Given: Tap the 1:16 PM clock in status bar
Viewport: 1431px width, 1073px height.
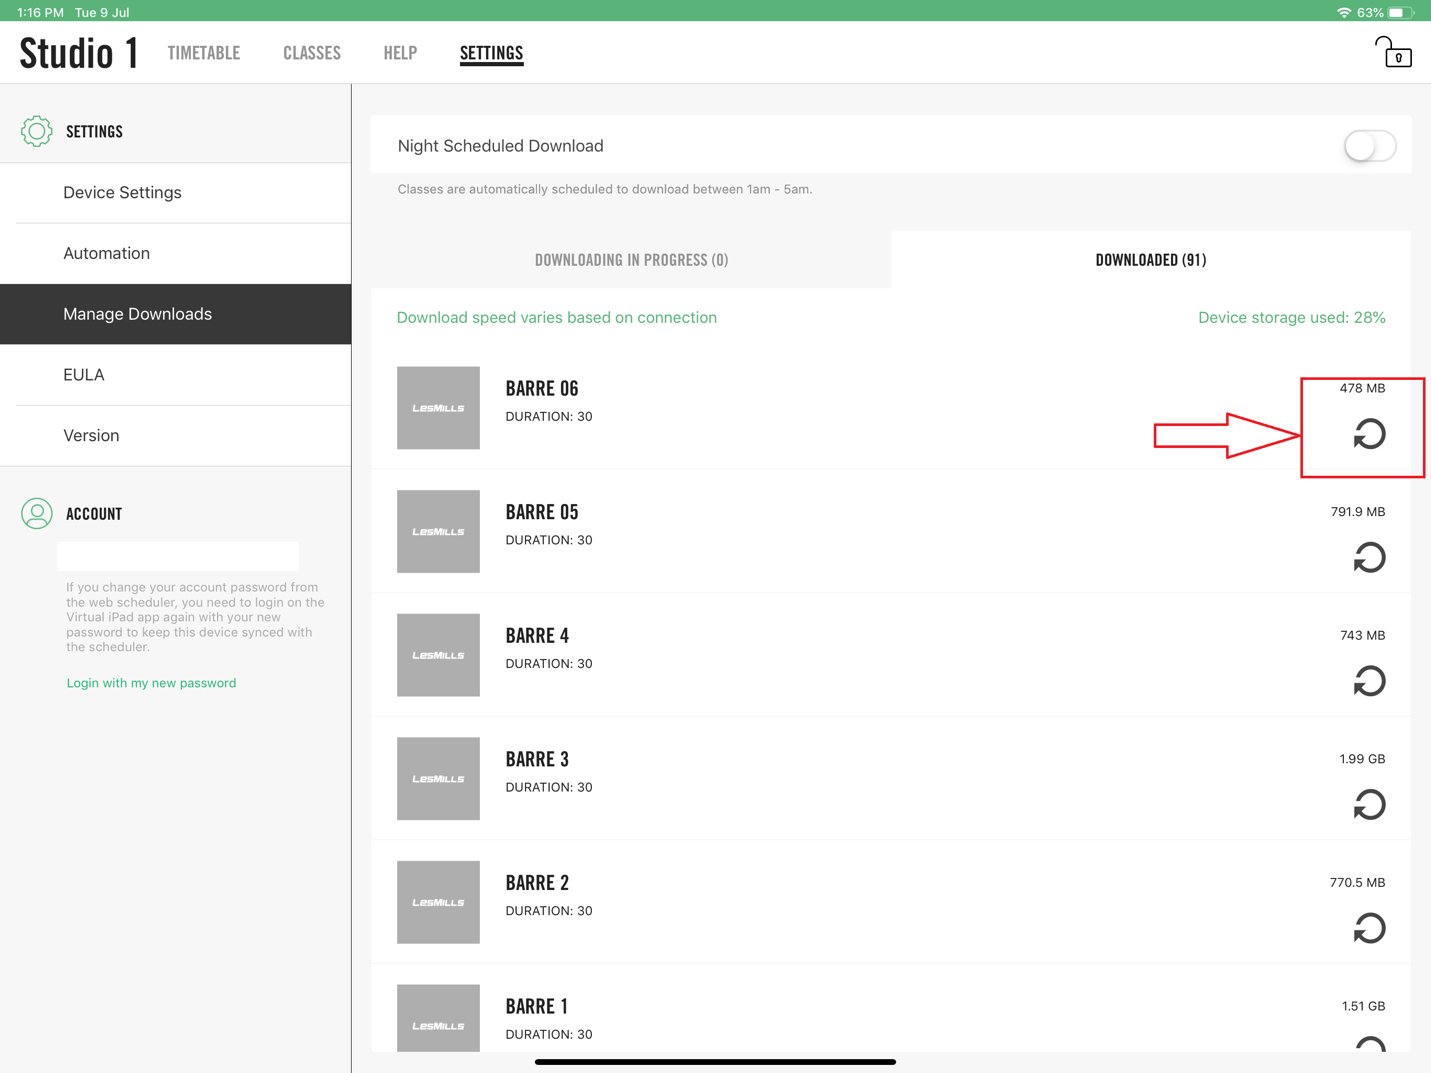Looking at the screenshot, I should 40,12.
